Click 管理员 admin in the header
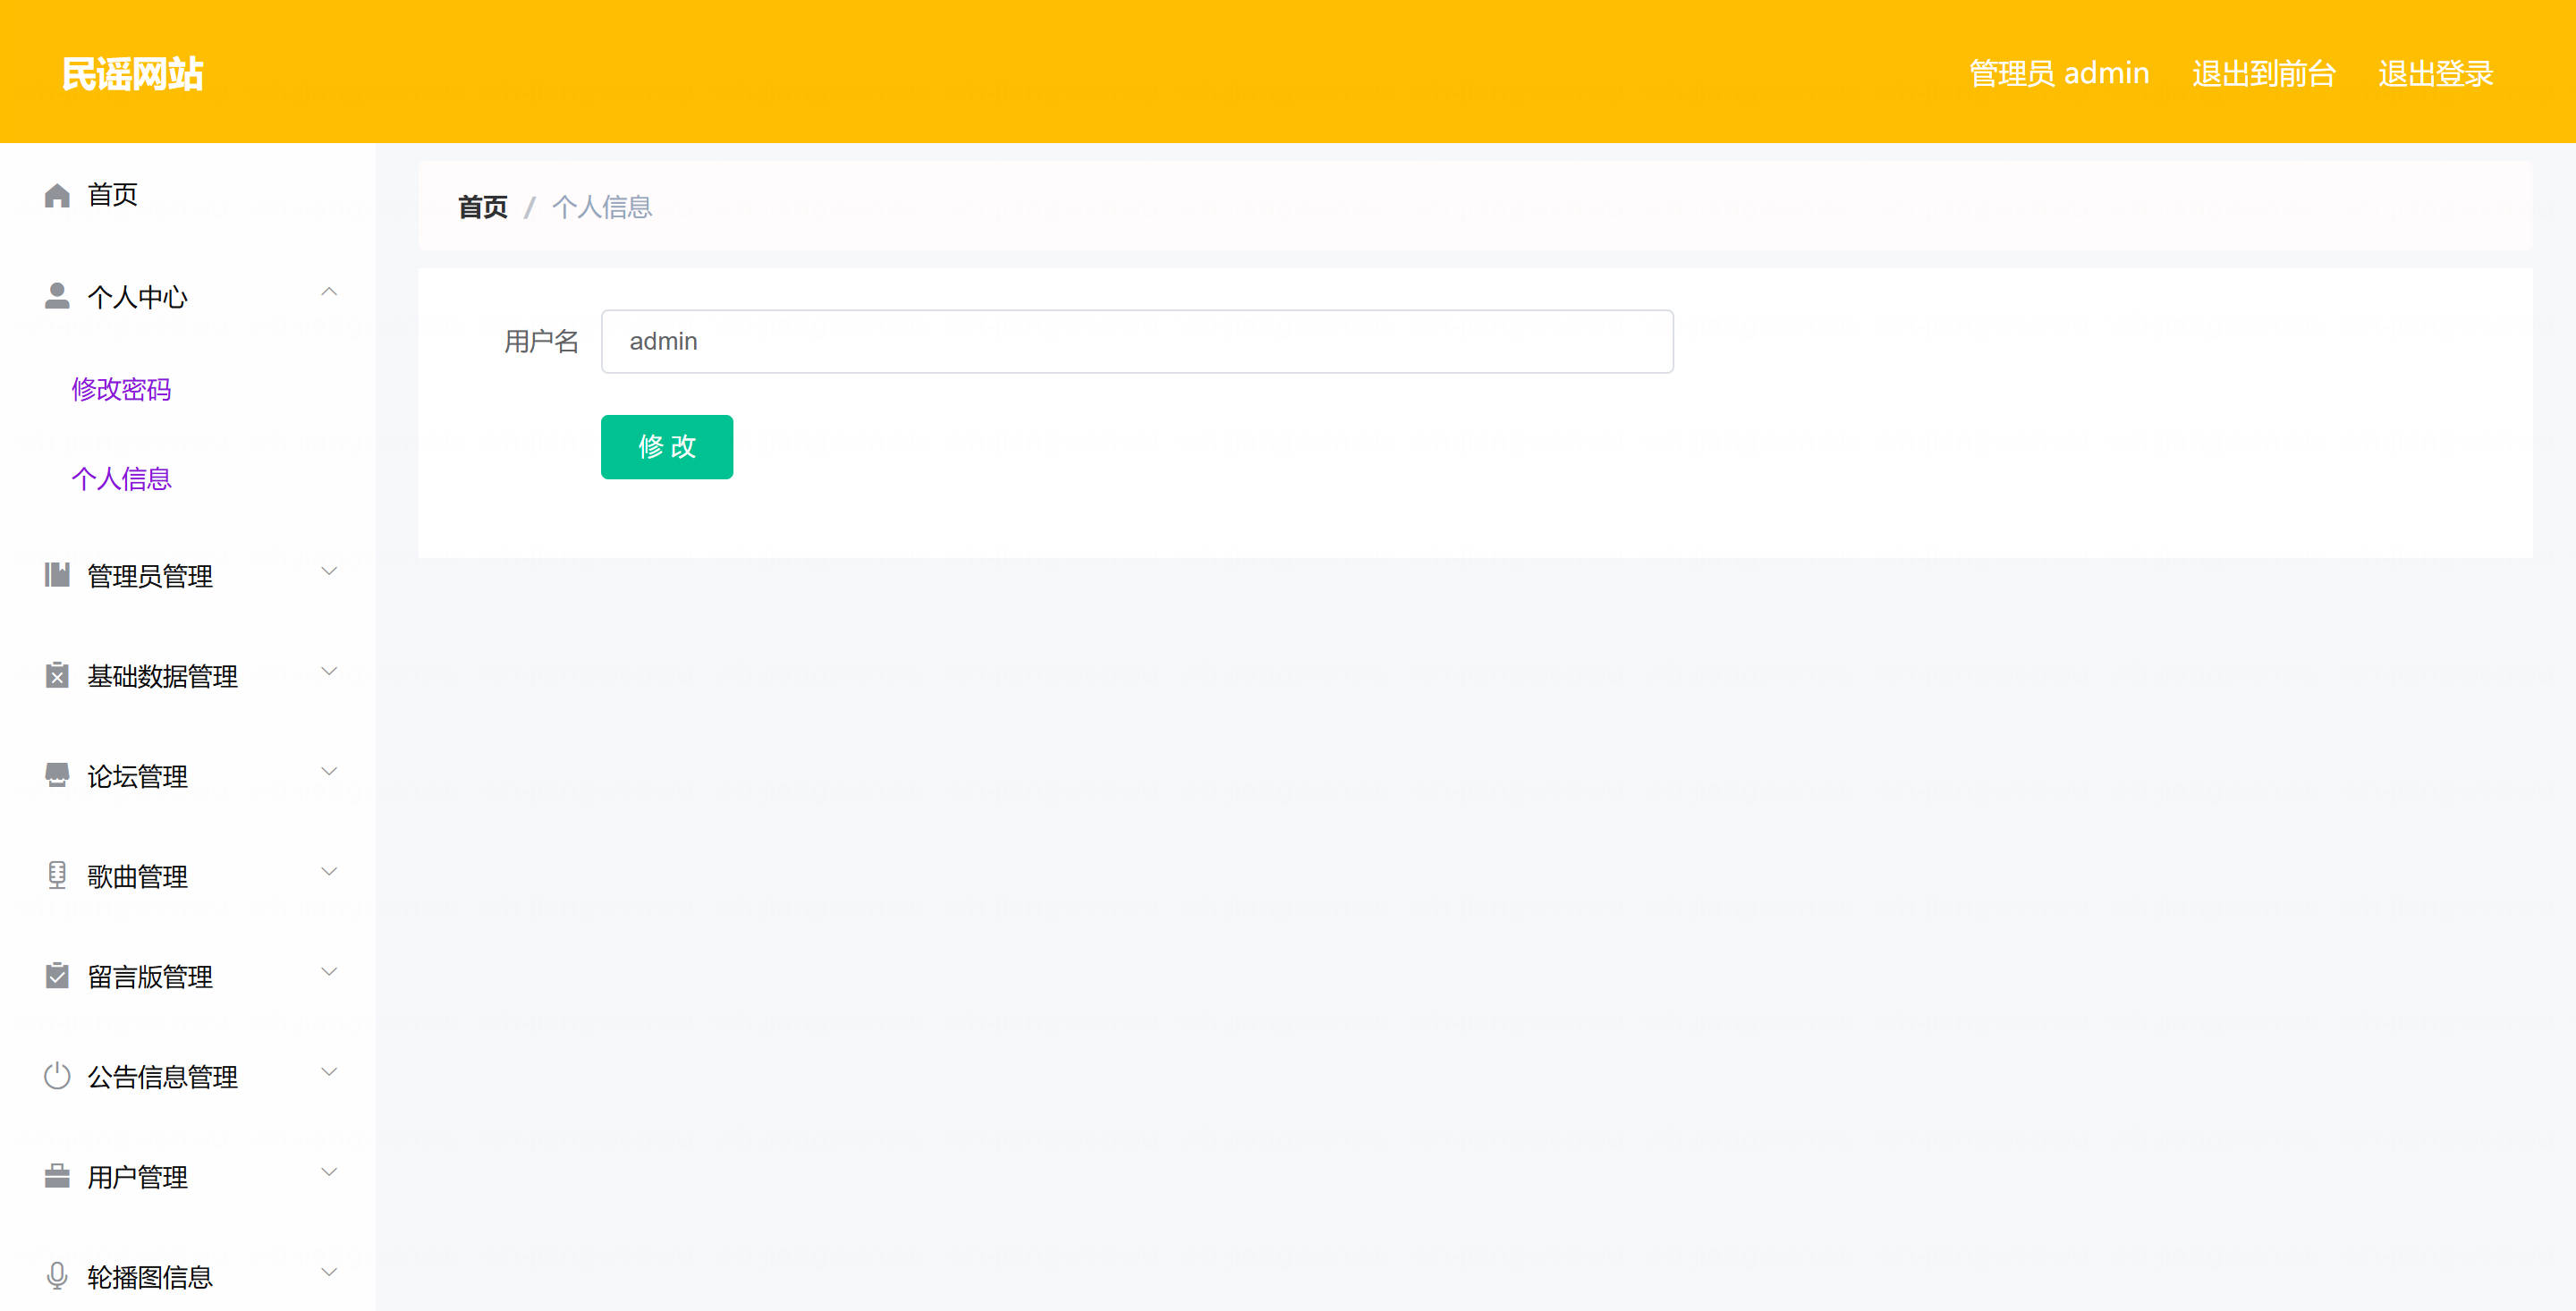 click(x=2059, y=74)
